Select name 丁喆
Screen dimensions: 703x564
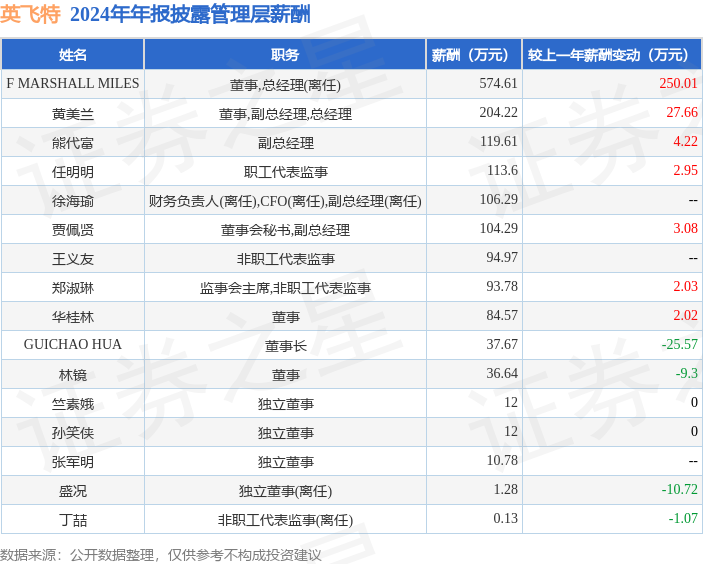click(73, 520)
